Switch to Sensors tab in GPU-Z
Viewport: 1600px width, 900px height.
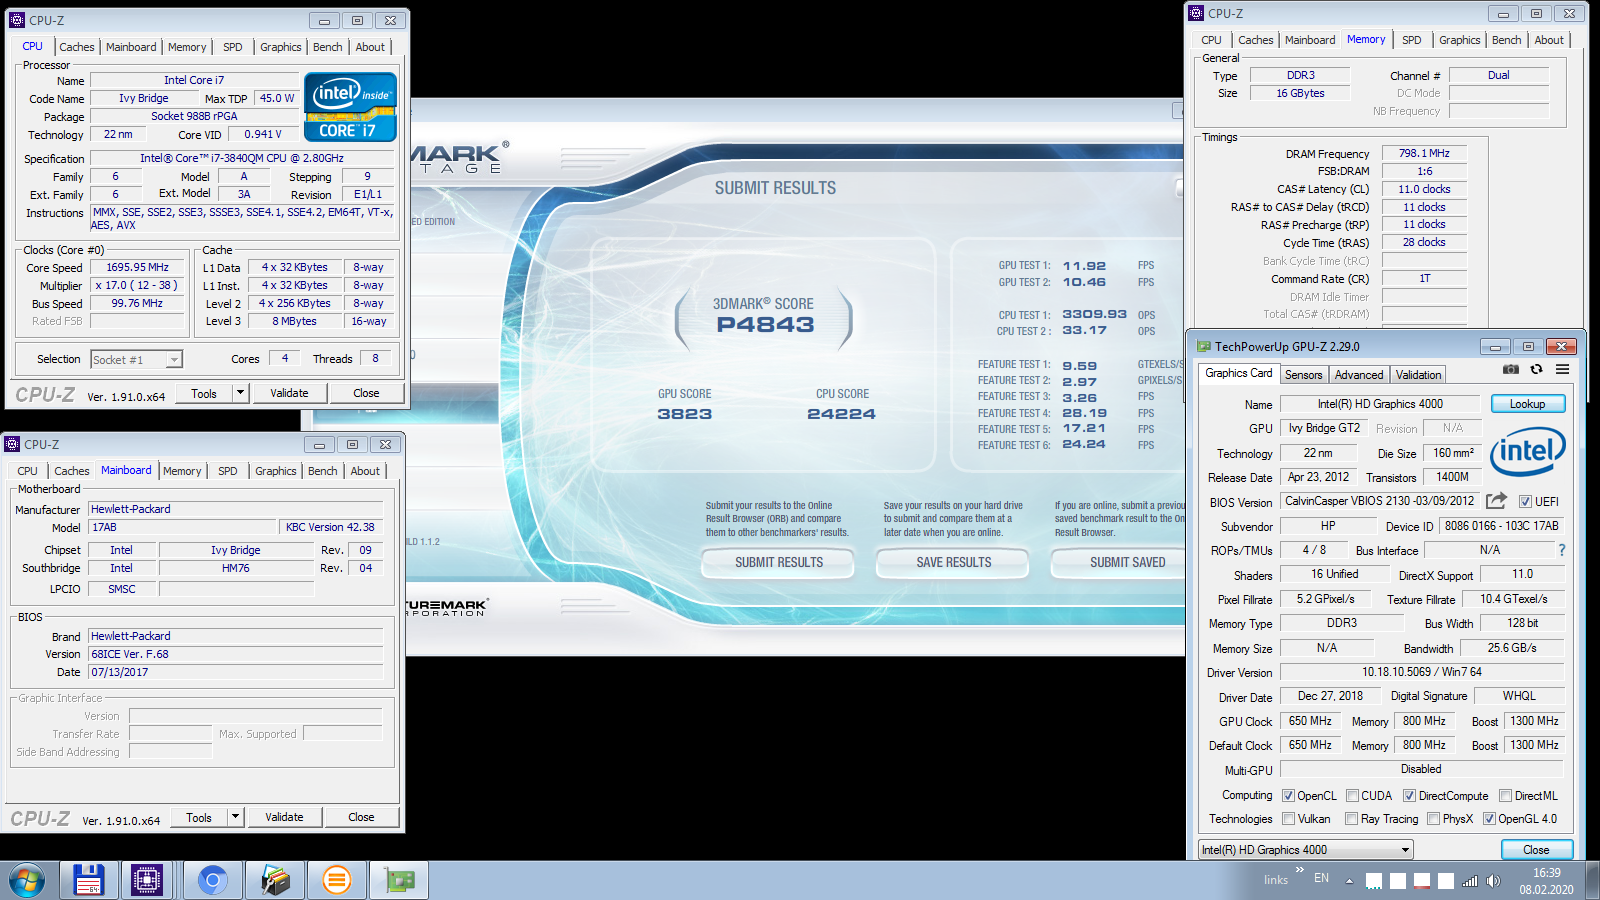(x=1303, y=375)
